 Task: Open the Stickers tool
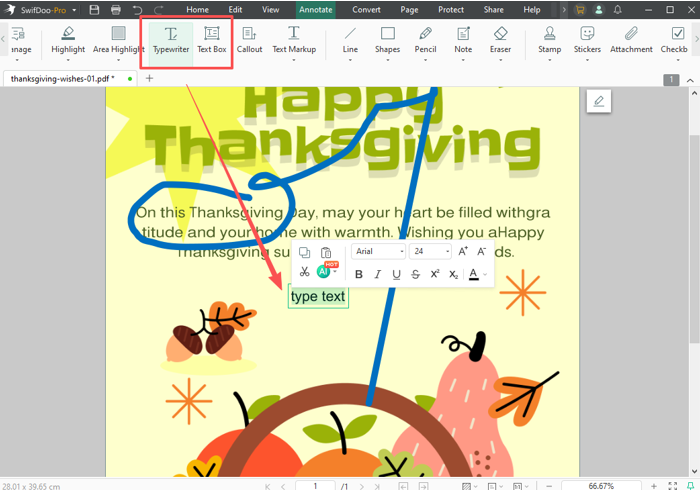tap(587, 40)
